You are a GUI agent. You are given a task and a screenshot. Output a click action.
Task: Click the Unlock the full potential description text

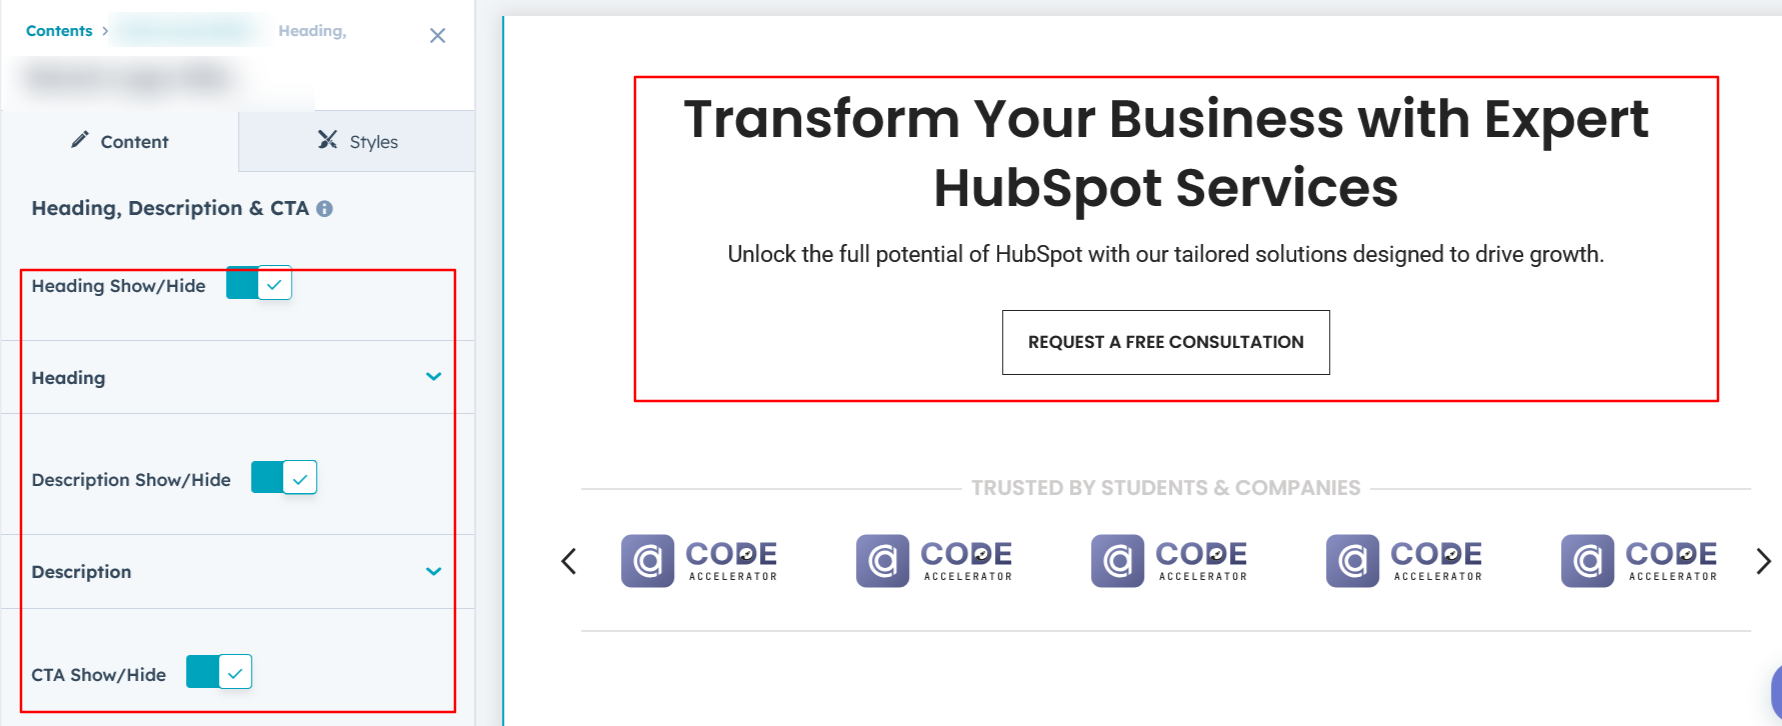1165,254
